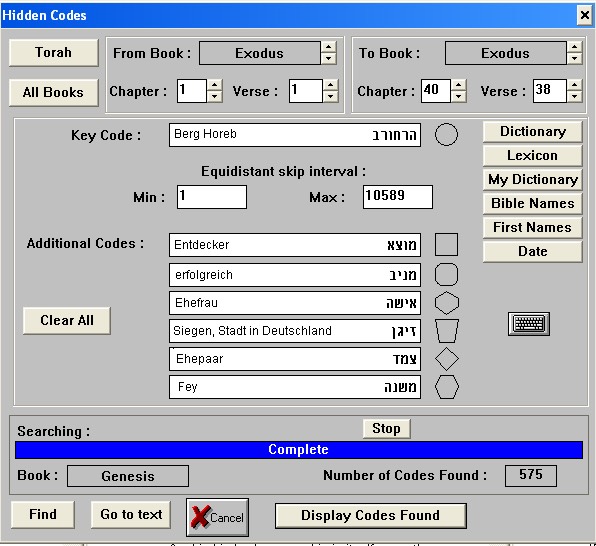596x546 pixels.
Task: Increase the To Book verse value
Action: tap(574, 85)
